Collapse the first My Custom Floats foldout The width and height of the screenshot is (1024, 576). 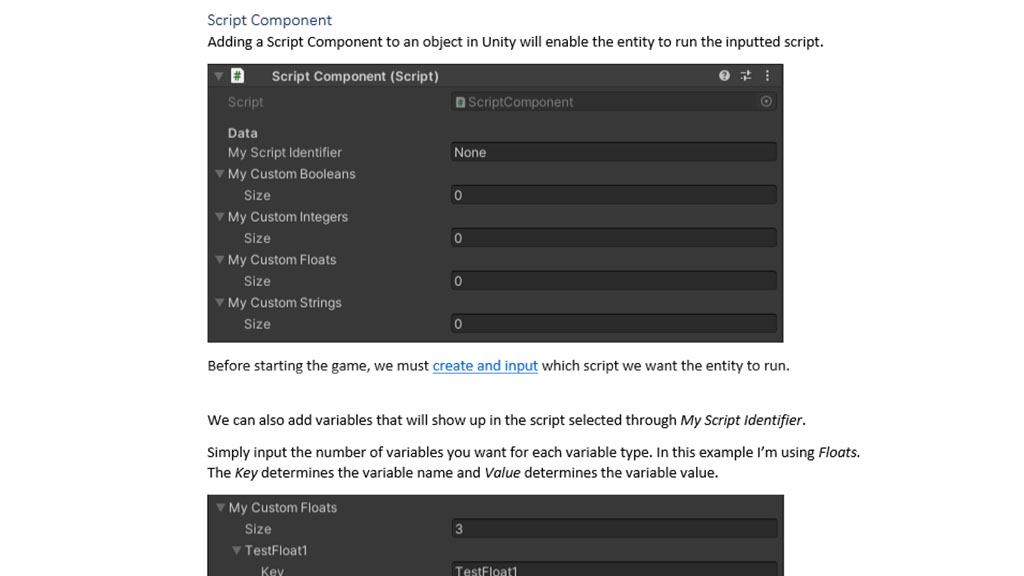pos(220,260)
